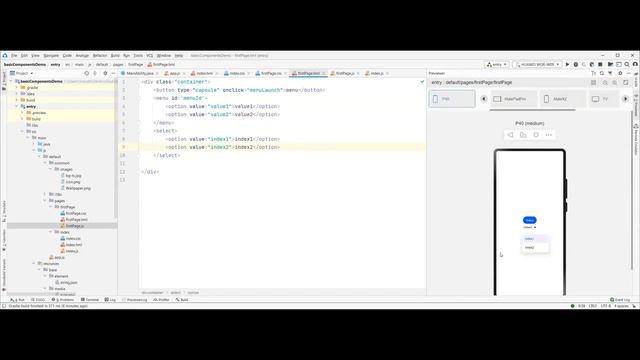The height and width of the screenshot is (360, 640).
Task: Open the Terminal tool window
Action: click(90, 300)
